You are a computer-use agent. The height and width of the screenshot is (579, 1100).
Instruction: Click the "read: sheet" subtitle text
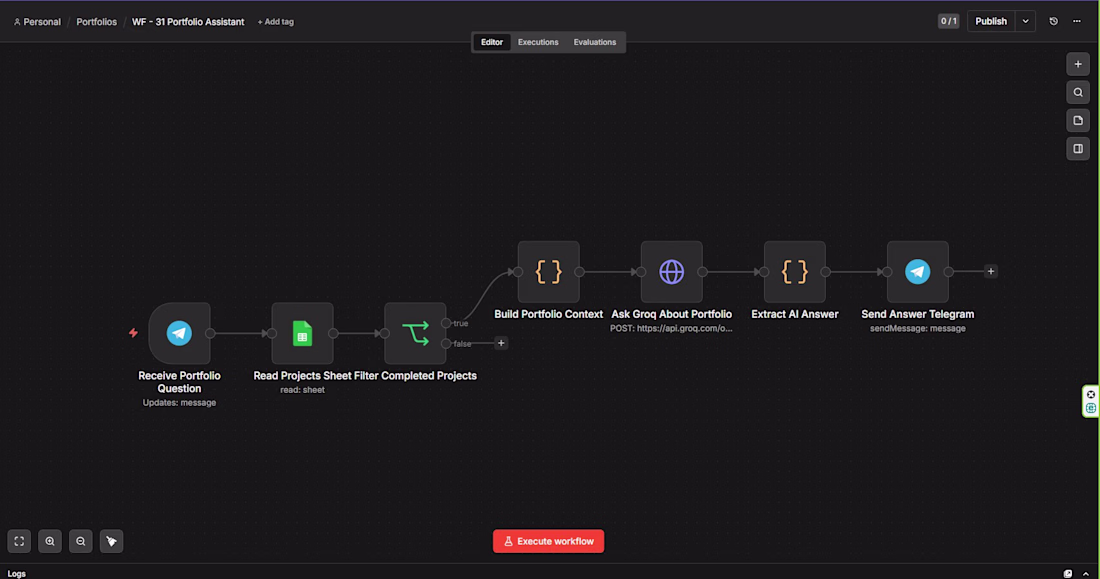(x=302, y=390)
